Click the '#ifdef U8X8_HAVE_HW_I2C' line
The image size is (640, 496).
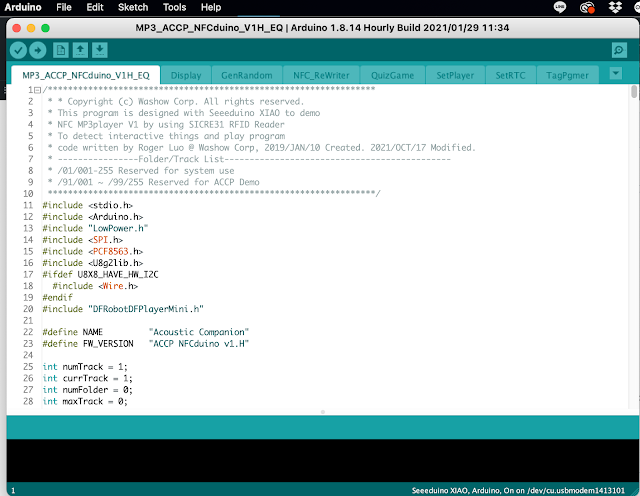(x=100, y=274)
